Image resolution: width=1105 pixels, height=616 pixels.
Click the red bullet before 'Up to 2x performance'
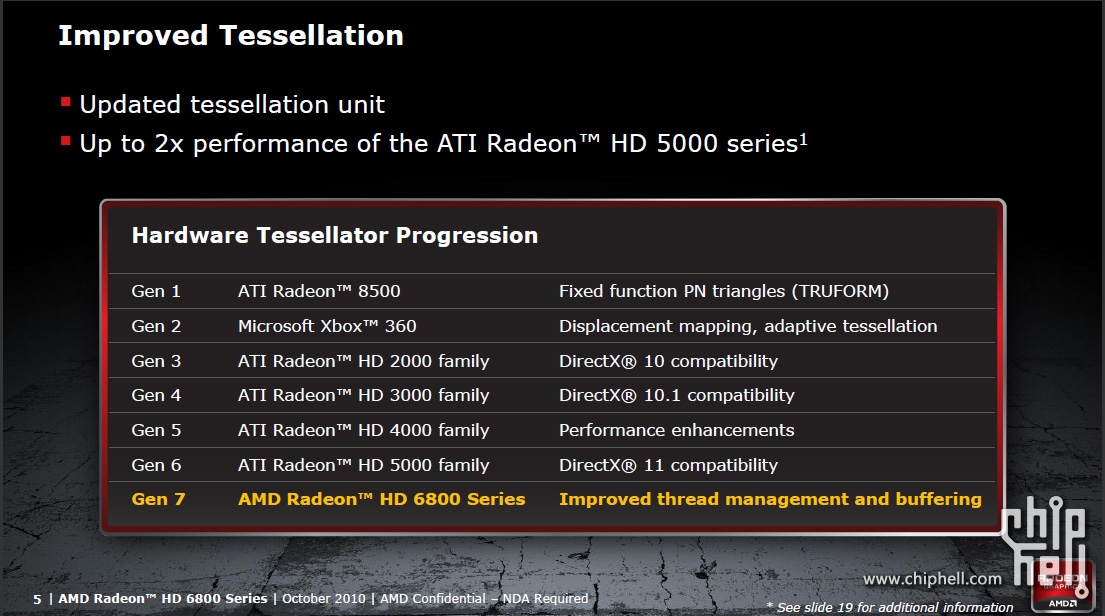(66, 141)
